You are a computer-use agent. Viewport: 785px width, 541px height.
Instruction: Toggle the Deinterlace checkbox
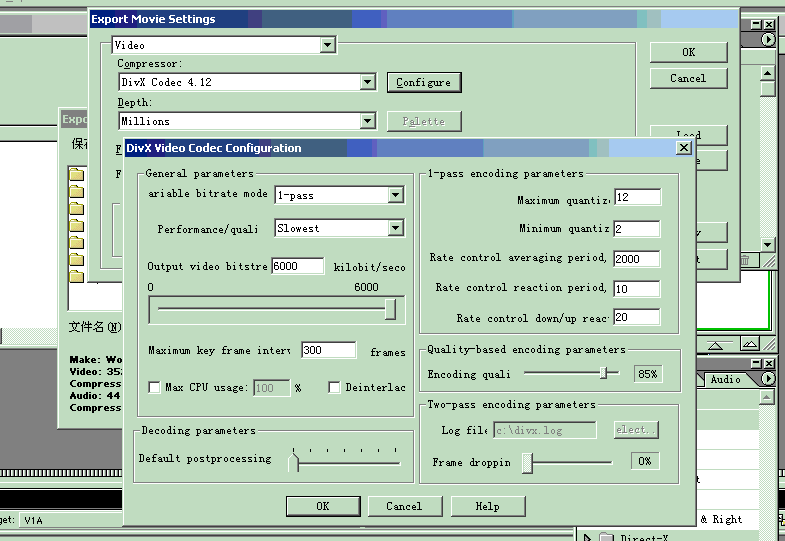[334, 387]
